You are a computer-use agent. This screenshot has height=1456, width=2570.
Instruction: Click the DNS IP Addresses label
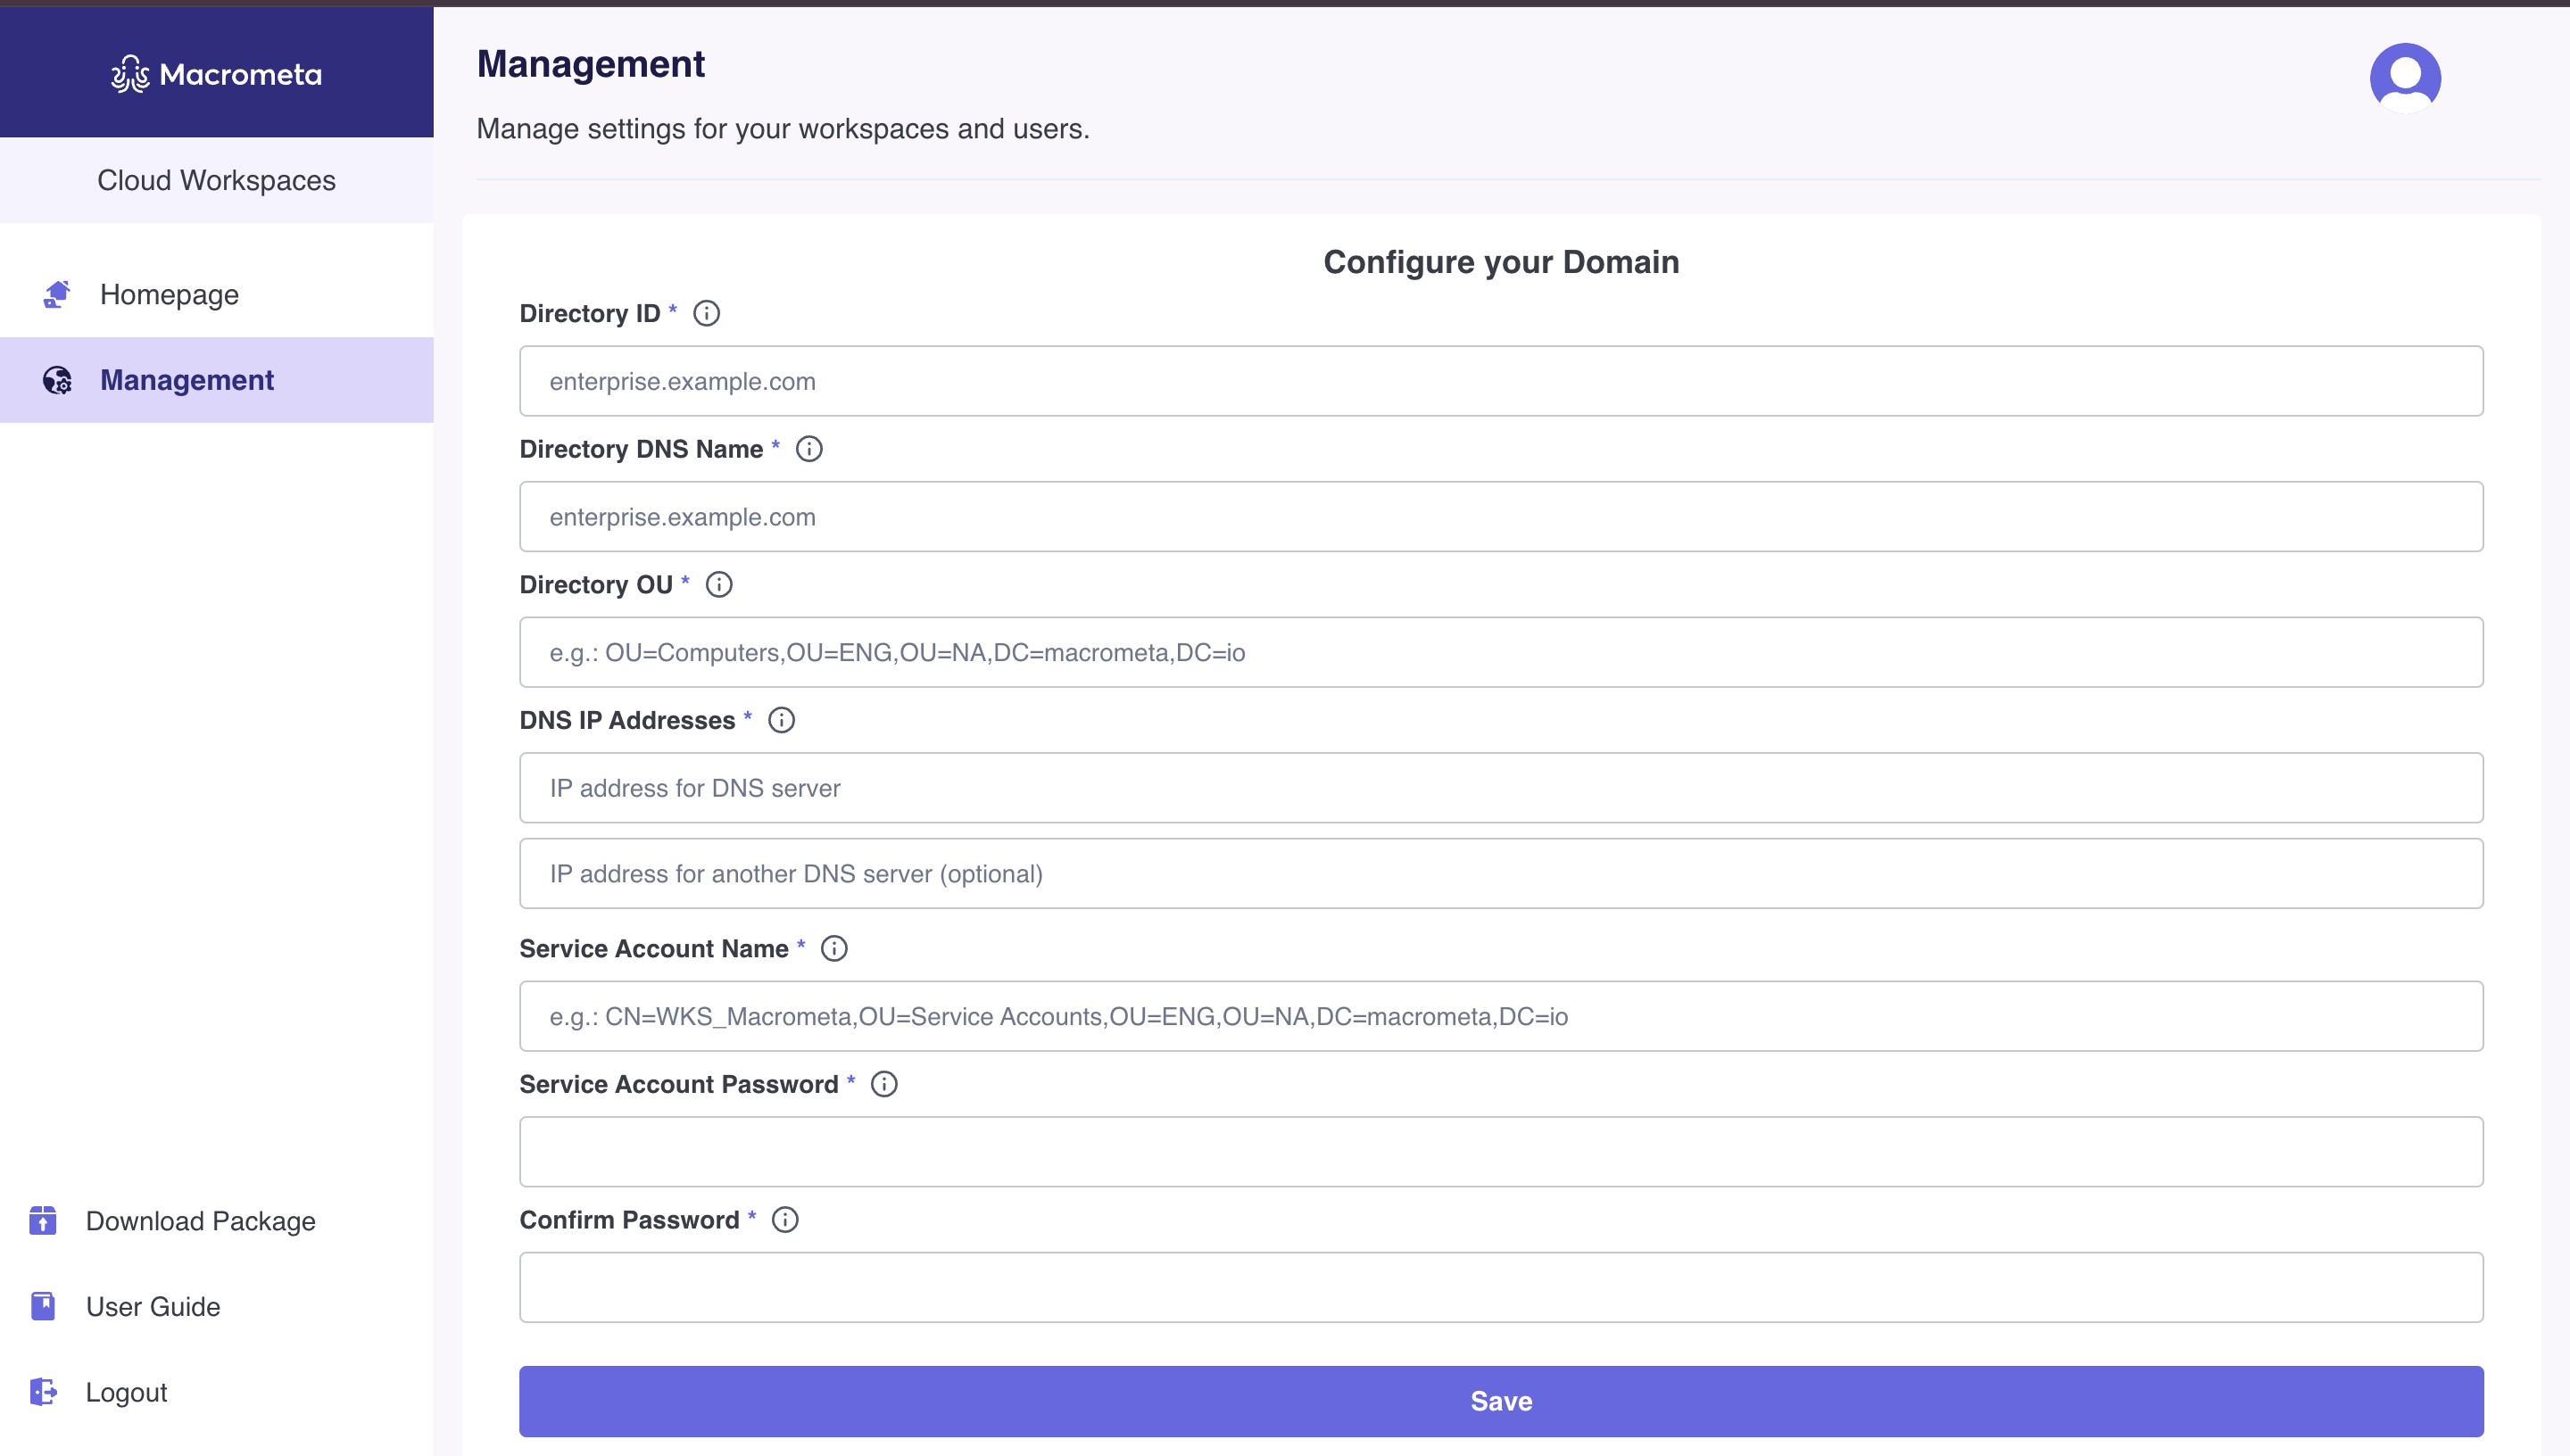pos(627,720)
